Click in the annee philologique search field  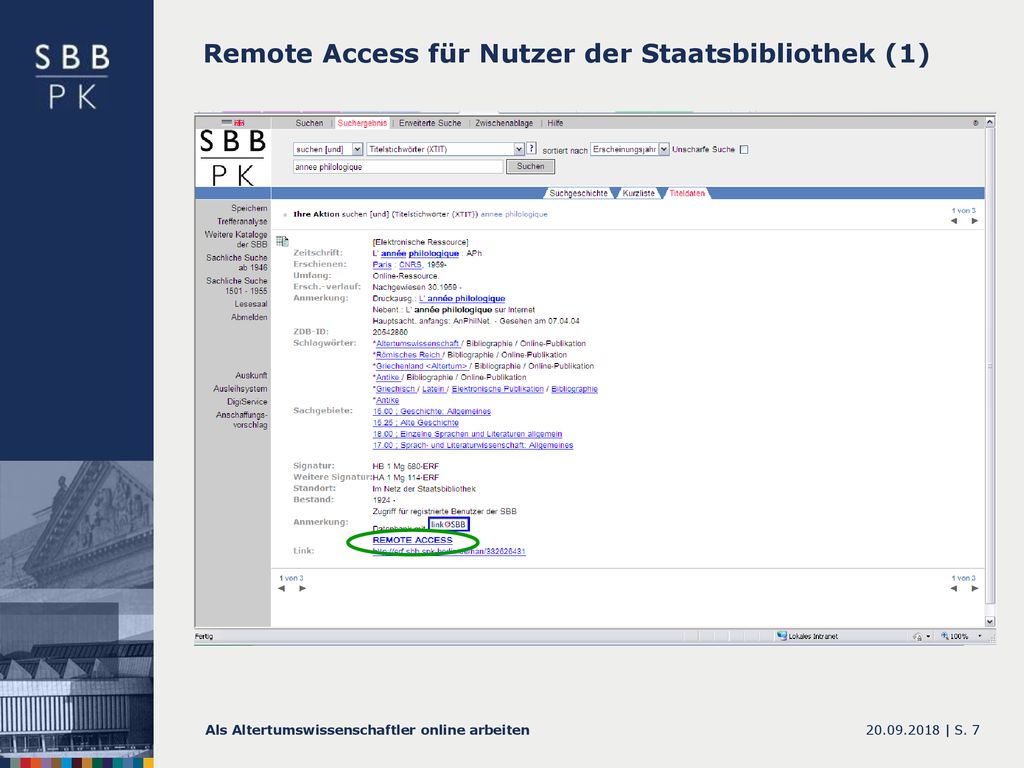click(x=398, y=167)
